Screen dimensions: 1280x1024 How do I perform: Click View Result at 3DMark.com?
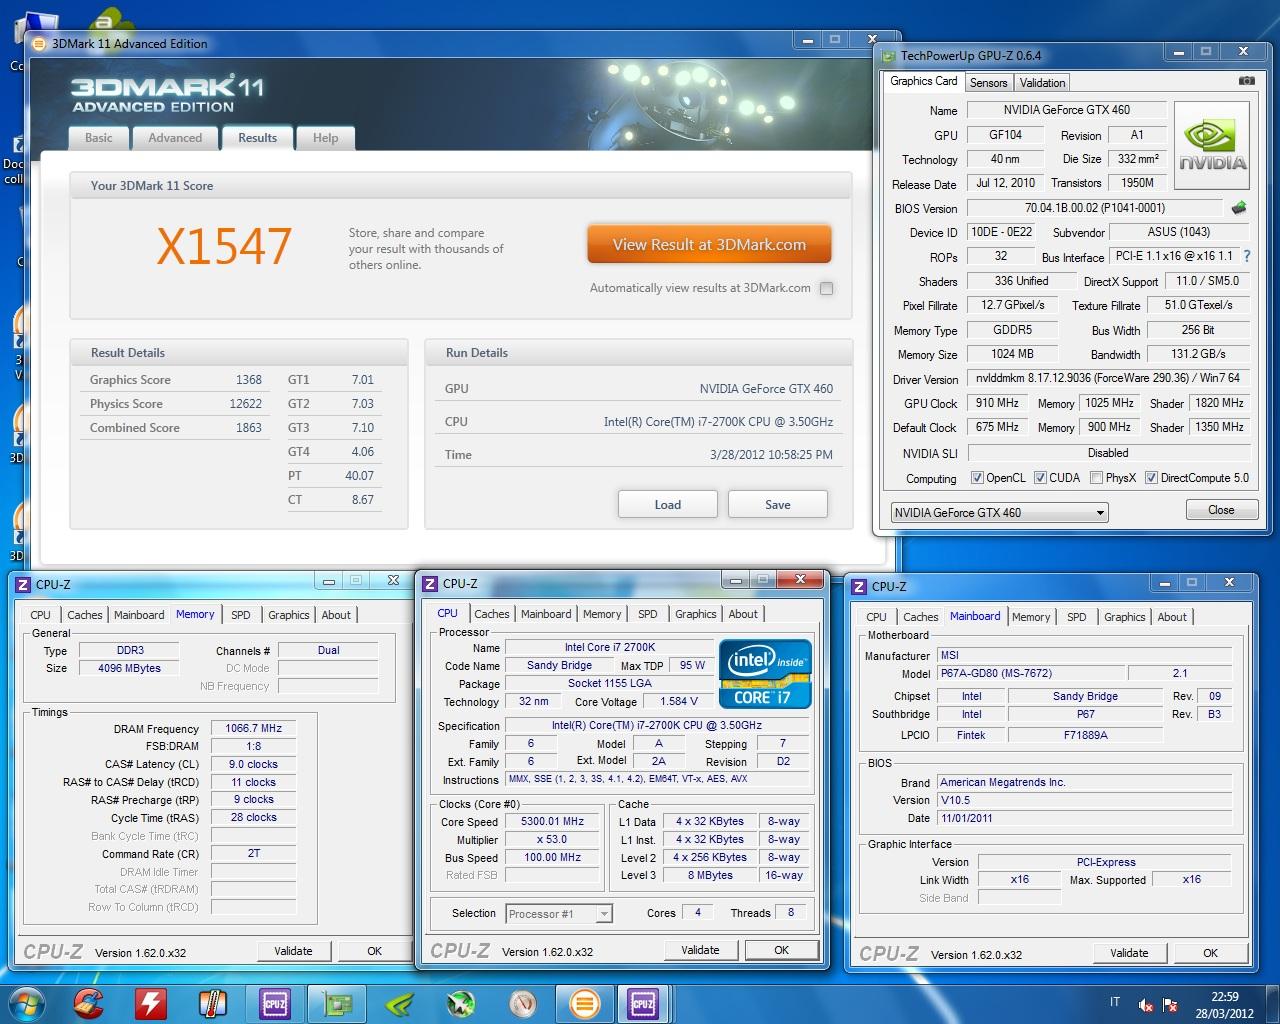pos(709,245)
